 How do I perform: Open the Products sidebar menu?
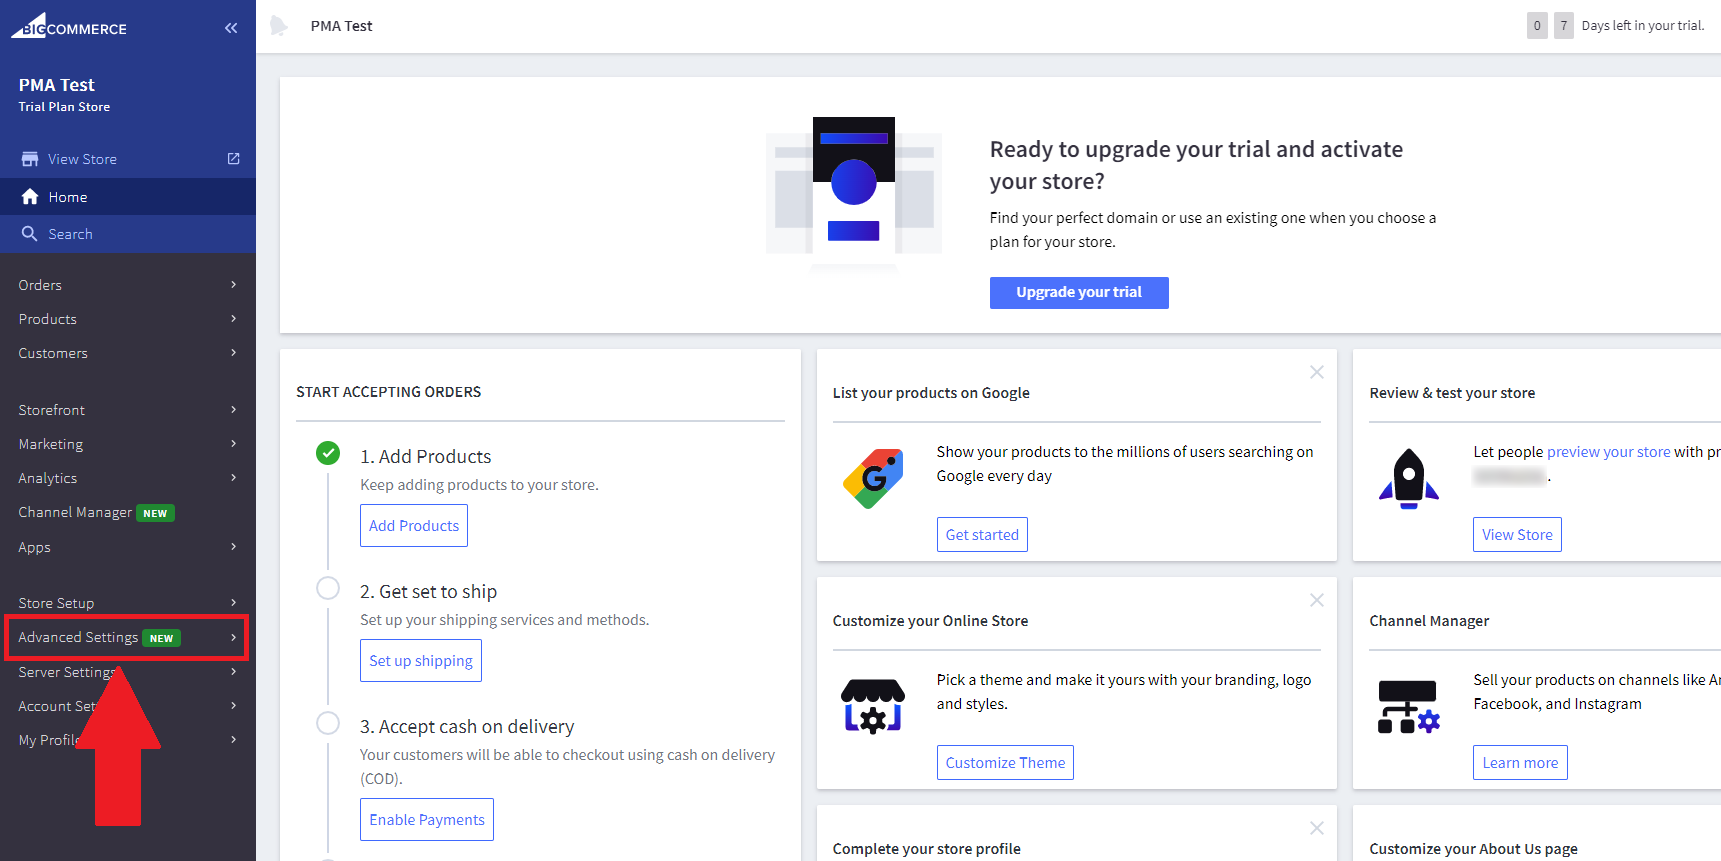tap(48, 319)
